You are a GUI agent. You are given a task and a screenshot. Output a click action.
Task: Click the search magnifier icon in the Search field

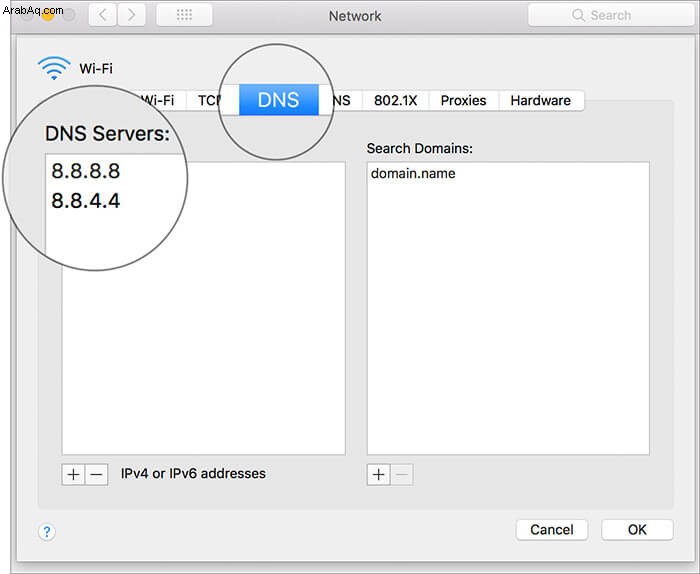point(578,15)
